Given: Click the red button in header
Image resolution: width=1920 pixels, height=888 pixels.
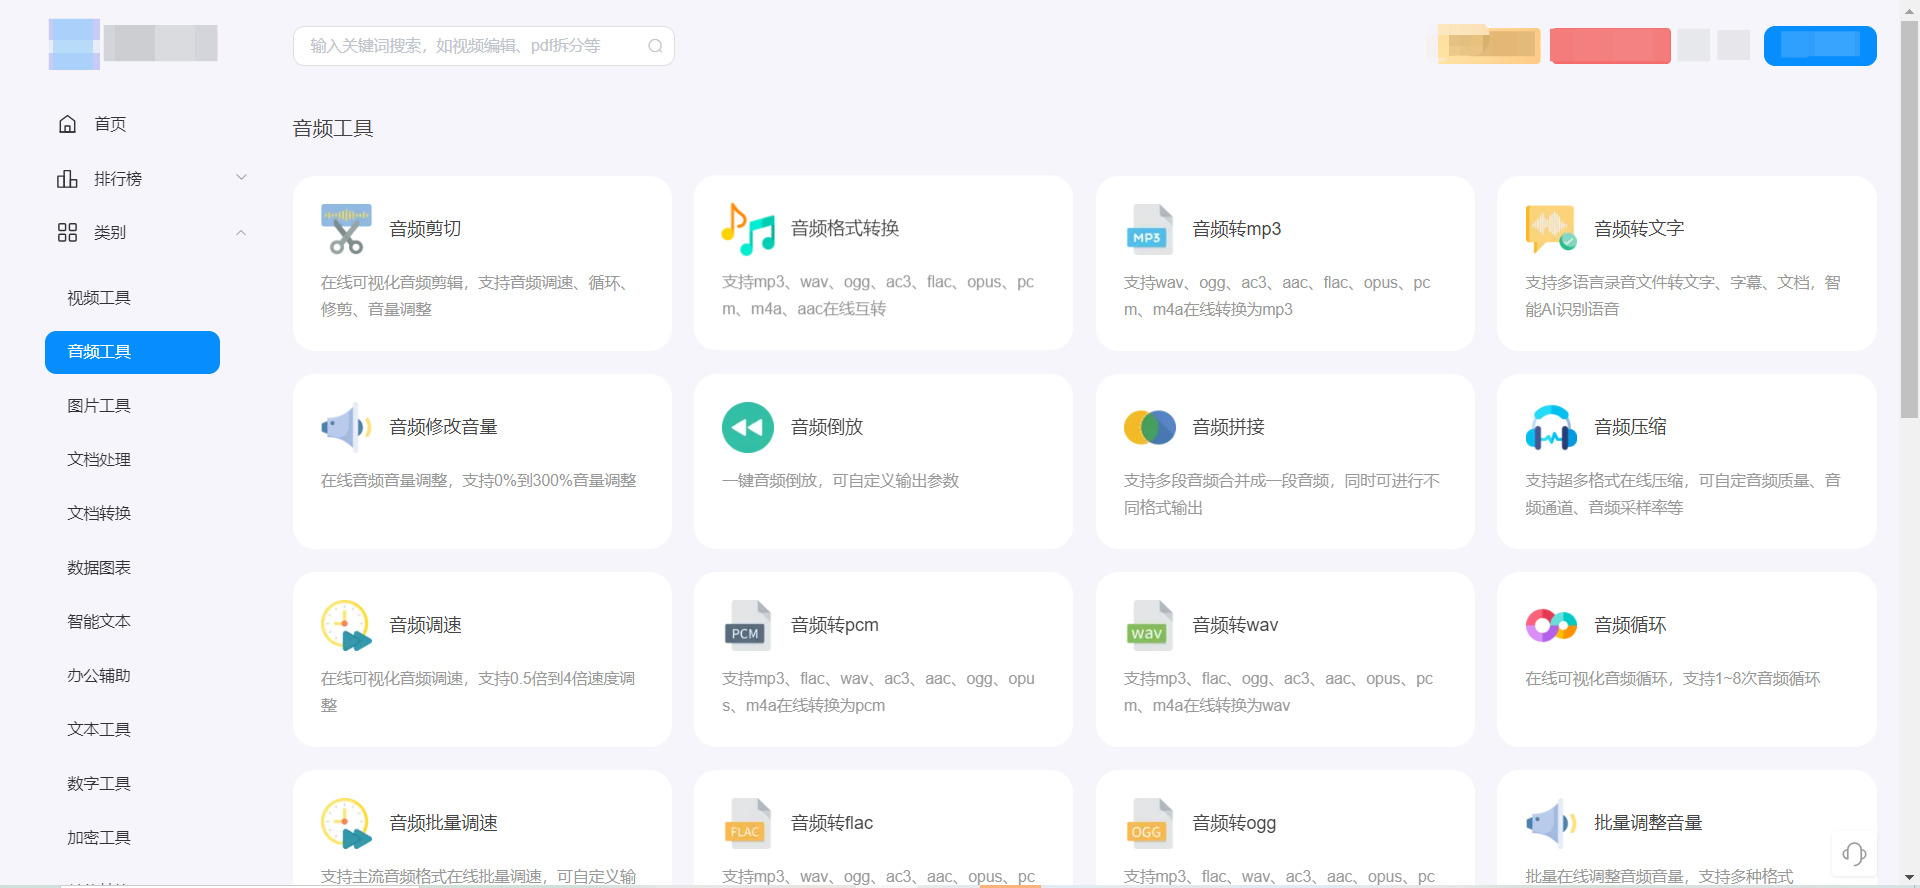Looking at the screenshot, I should tap(1610, 46).
